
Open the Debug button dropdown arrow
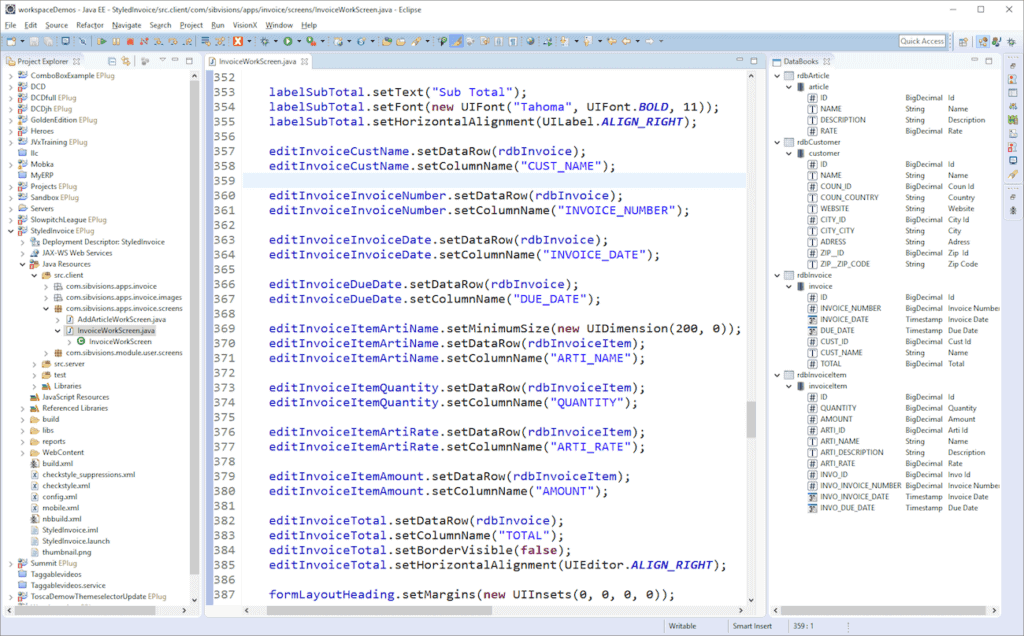point(276,41)
